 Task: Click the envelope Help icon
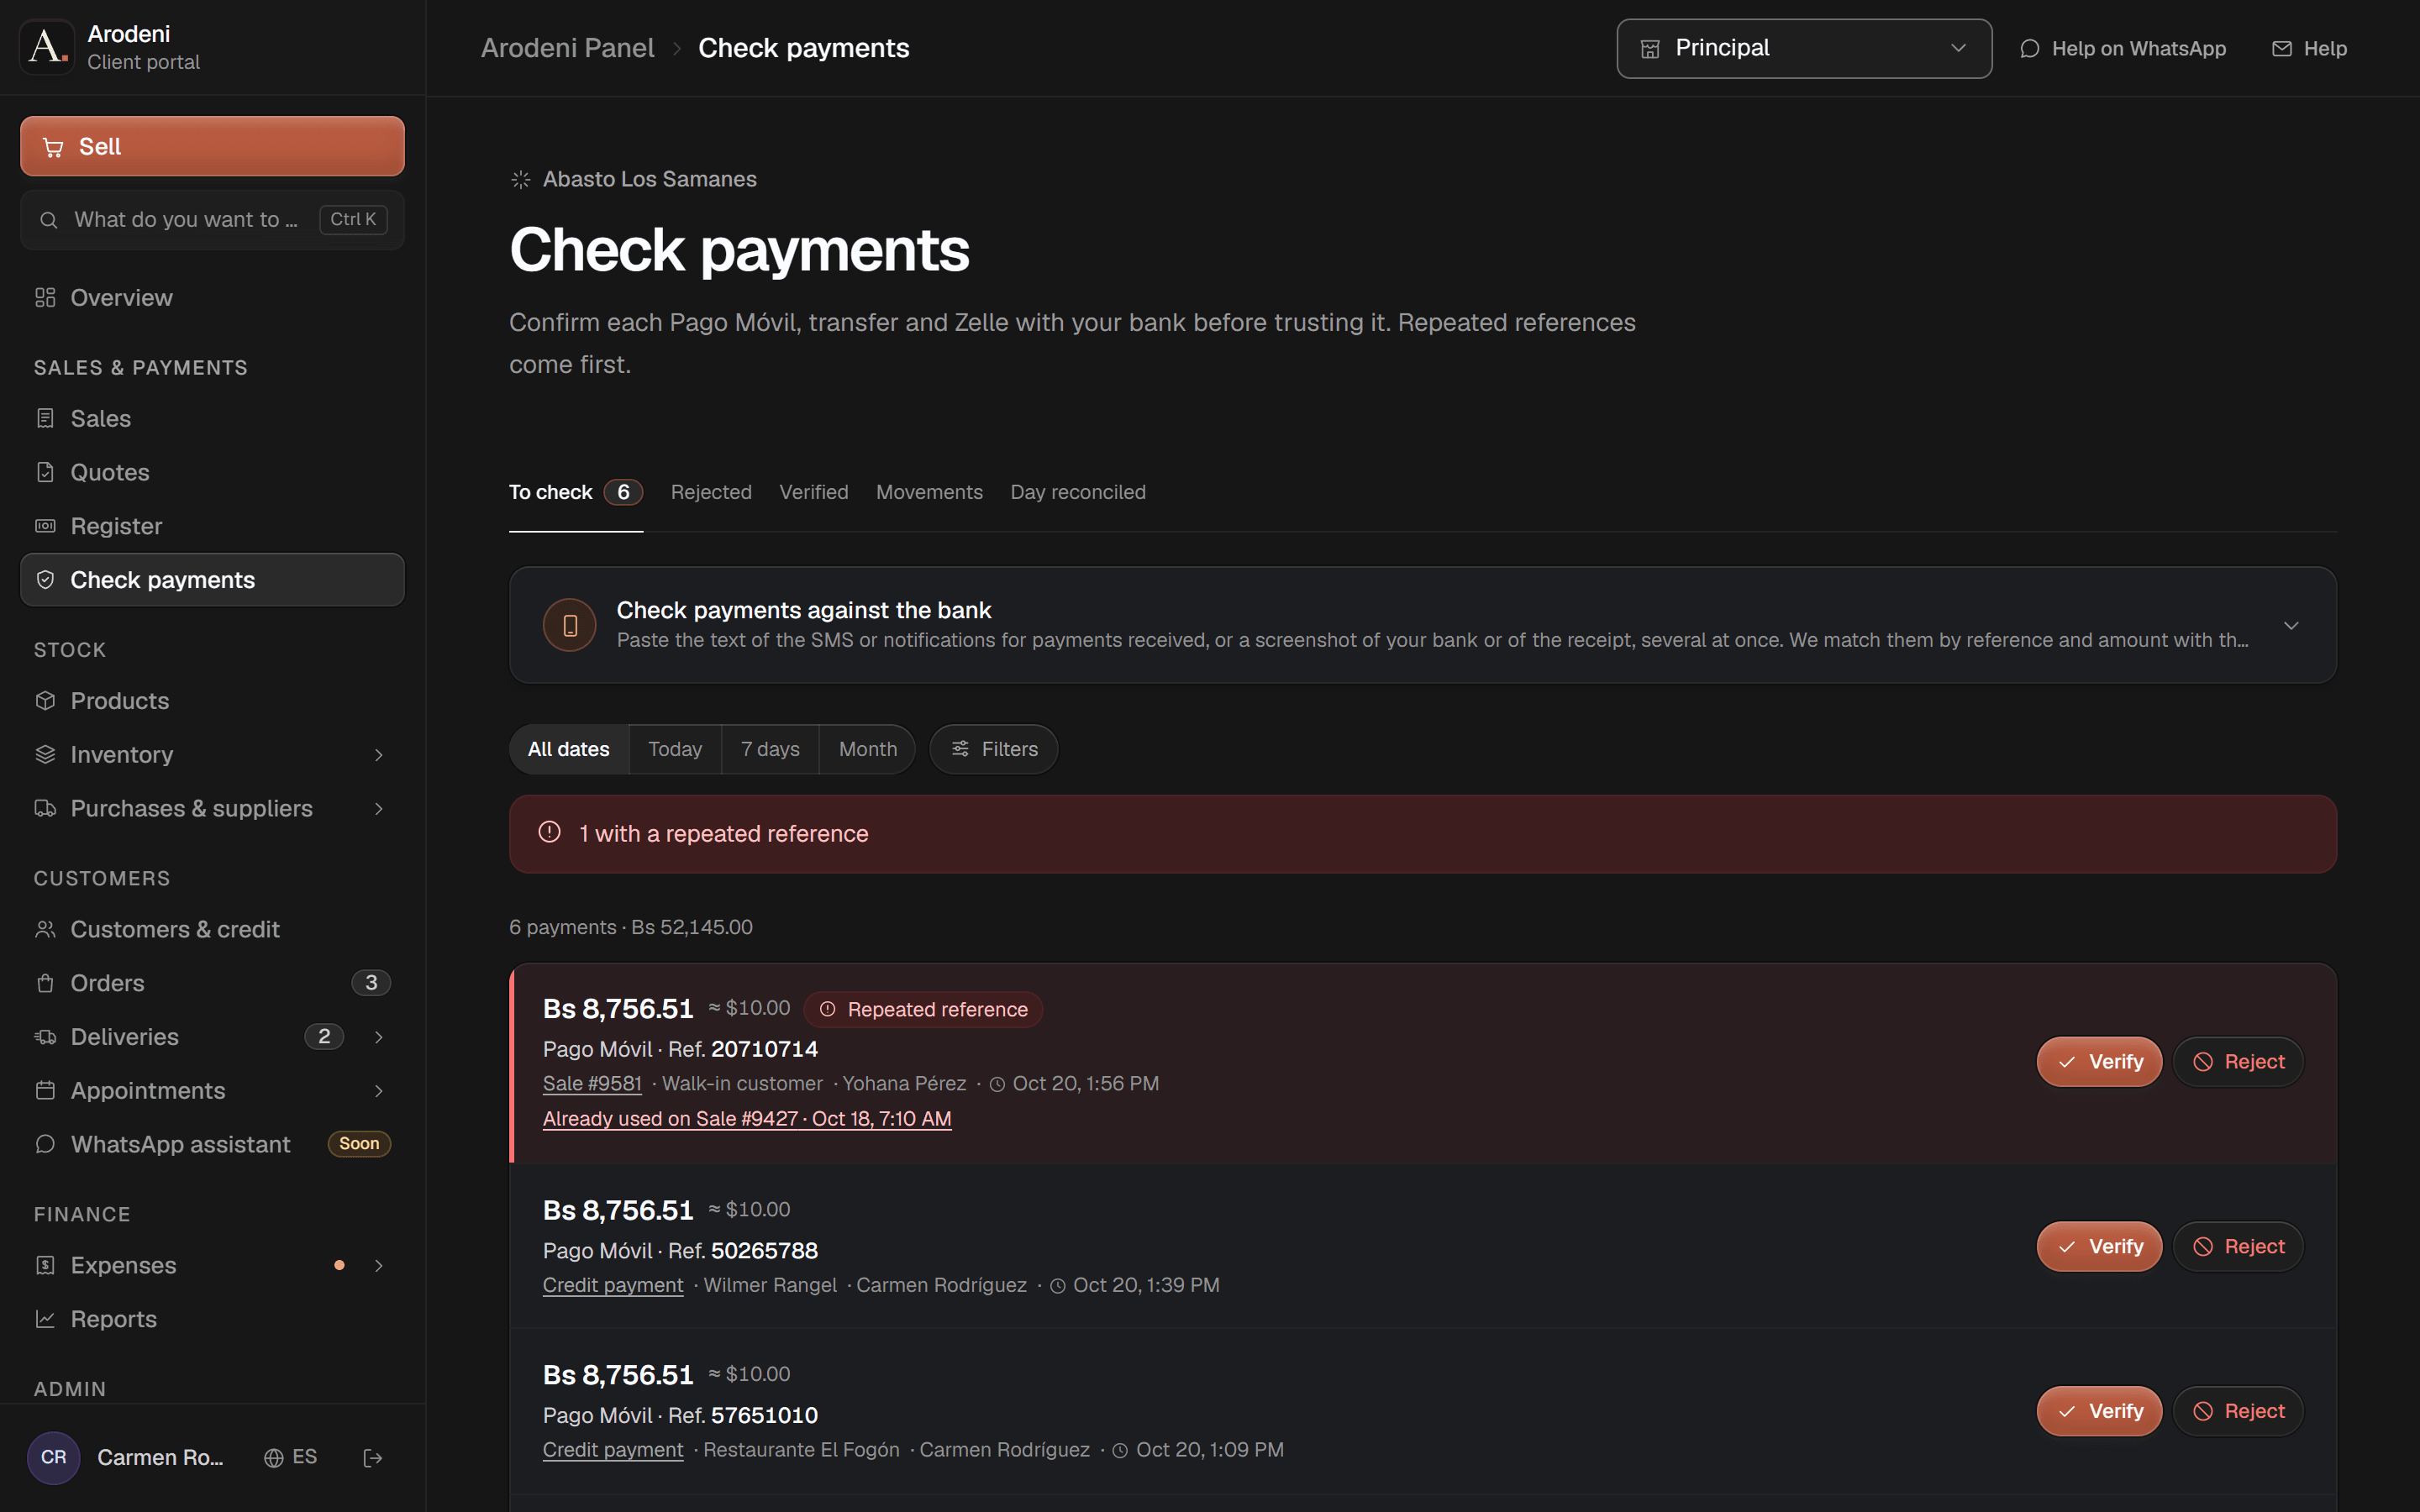(2282, 49)
